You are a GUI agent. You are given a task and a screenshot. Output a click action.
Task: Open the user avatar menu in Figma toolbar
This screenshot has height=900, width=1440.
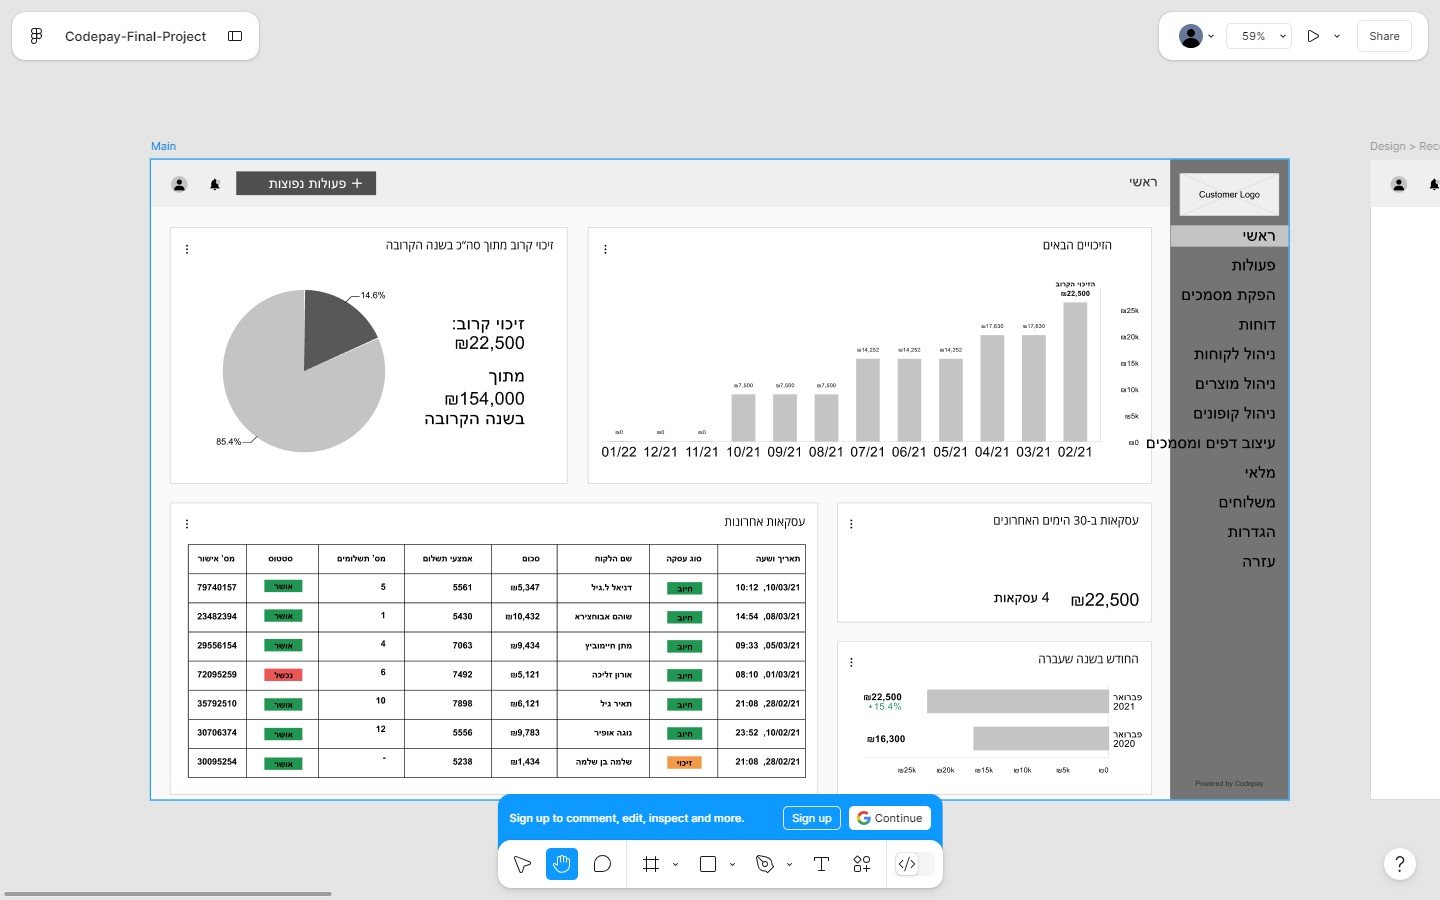point(1196,36)
